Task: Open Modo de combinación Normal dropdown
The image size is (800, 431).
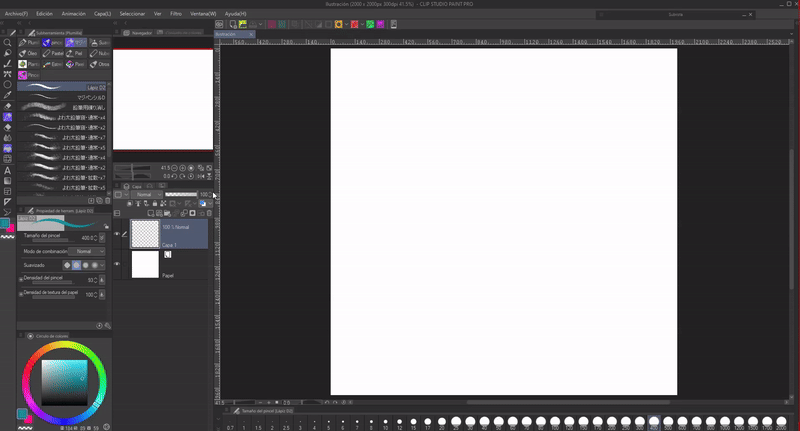Action: click(x=87, y=251)
